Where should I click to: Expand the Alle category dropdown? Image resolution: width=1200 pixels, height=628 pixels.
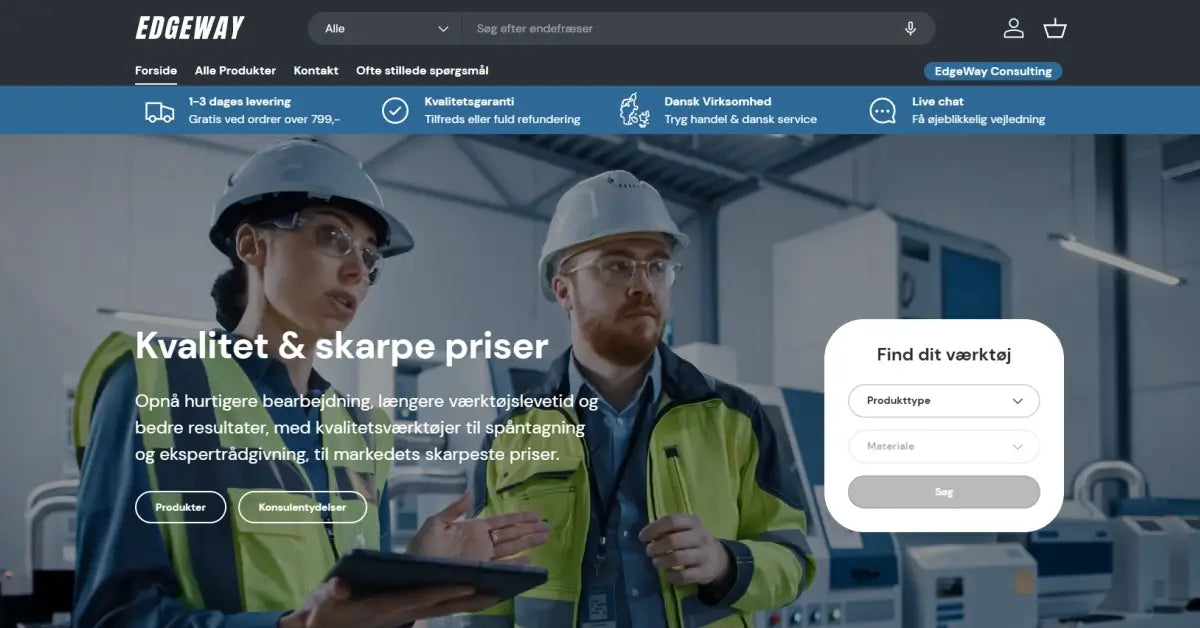pyautogui.click(x=385, y=29)
